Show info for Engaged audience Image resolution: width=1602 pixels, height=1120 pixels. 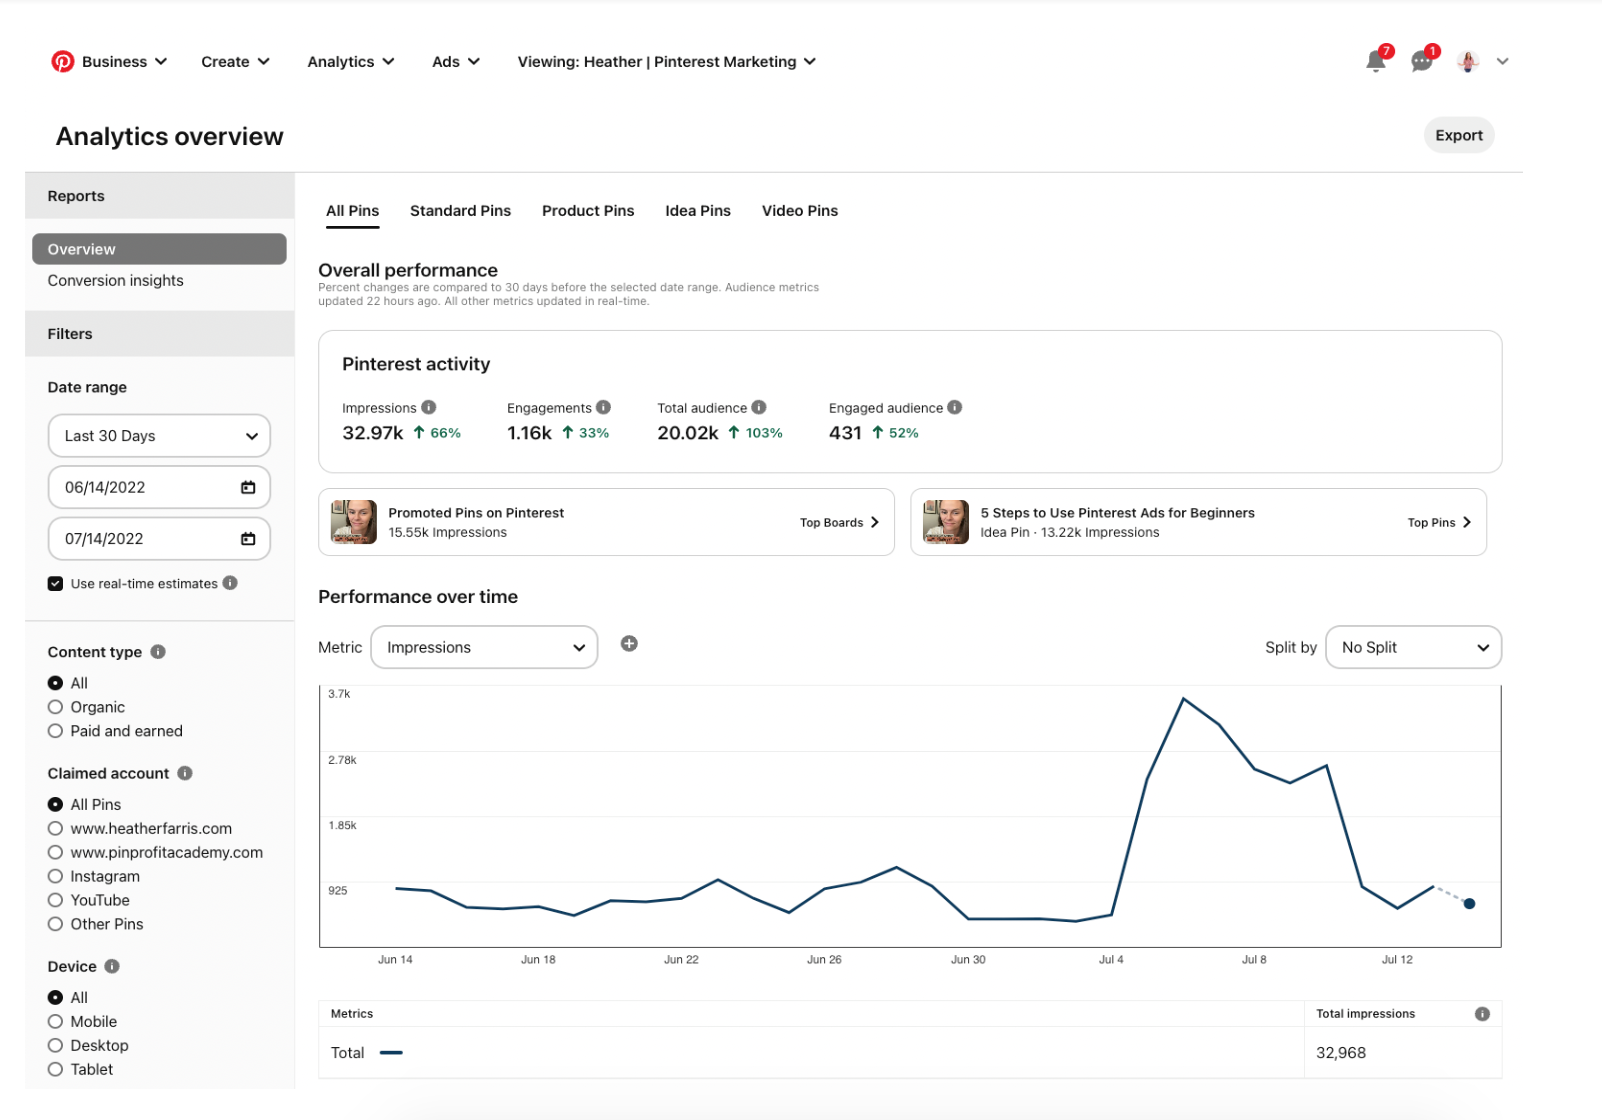[x=955, y=407]
